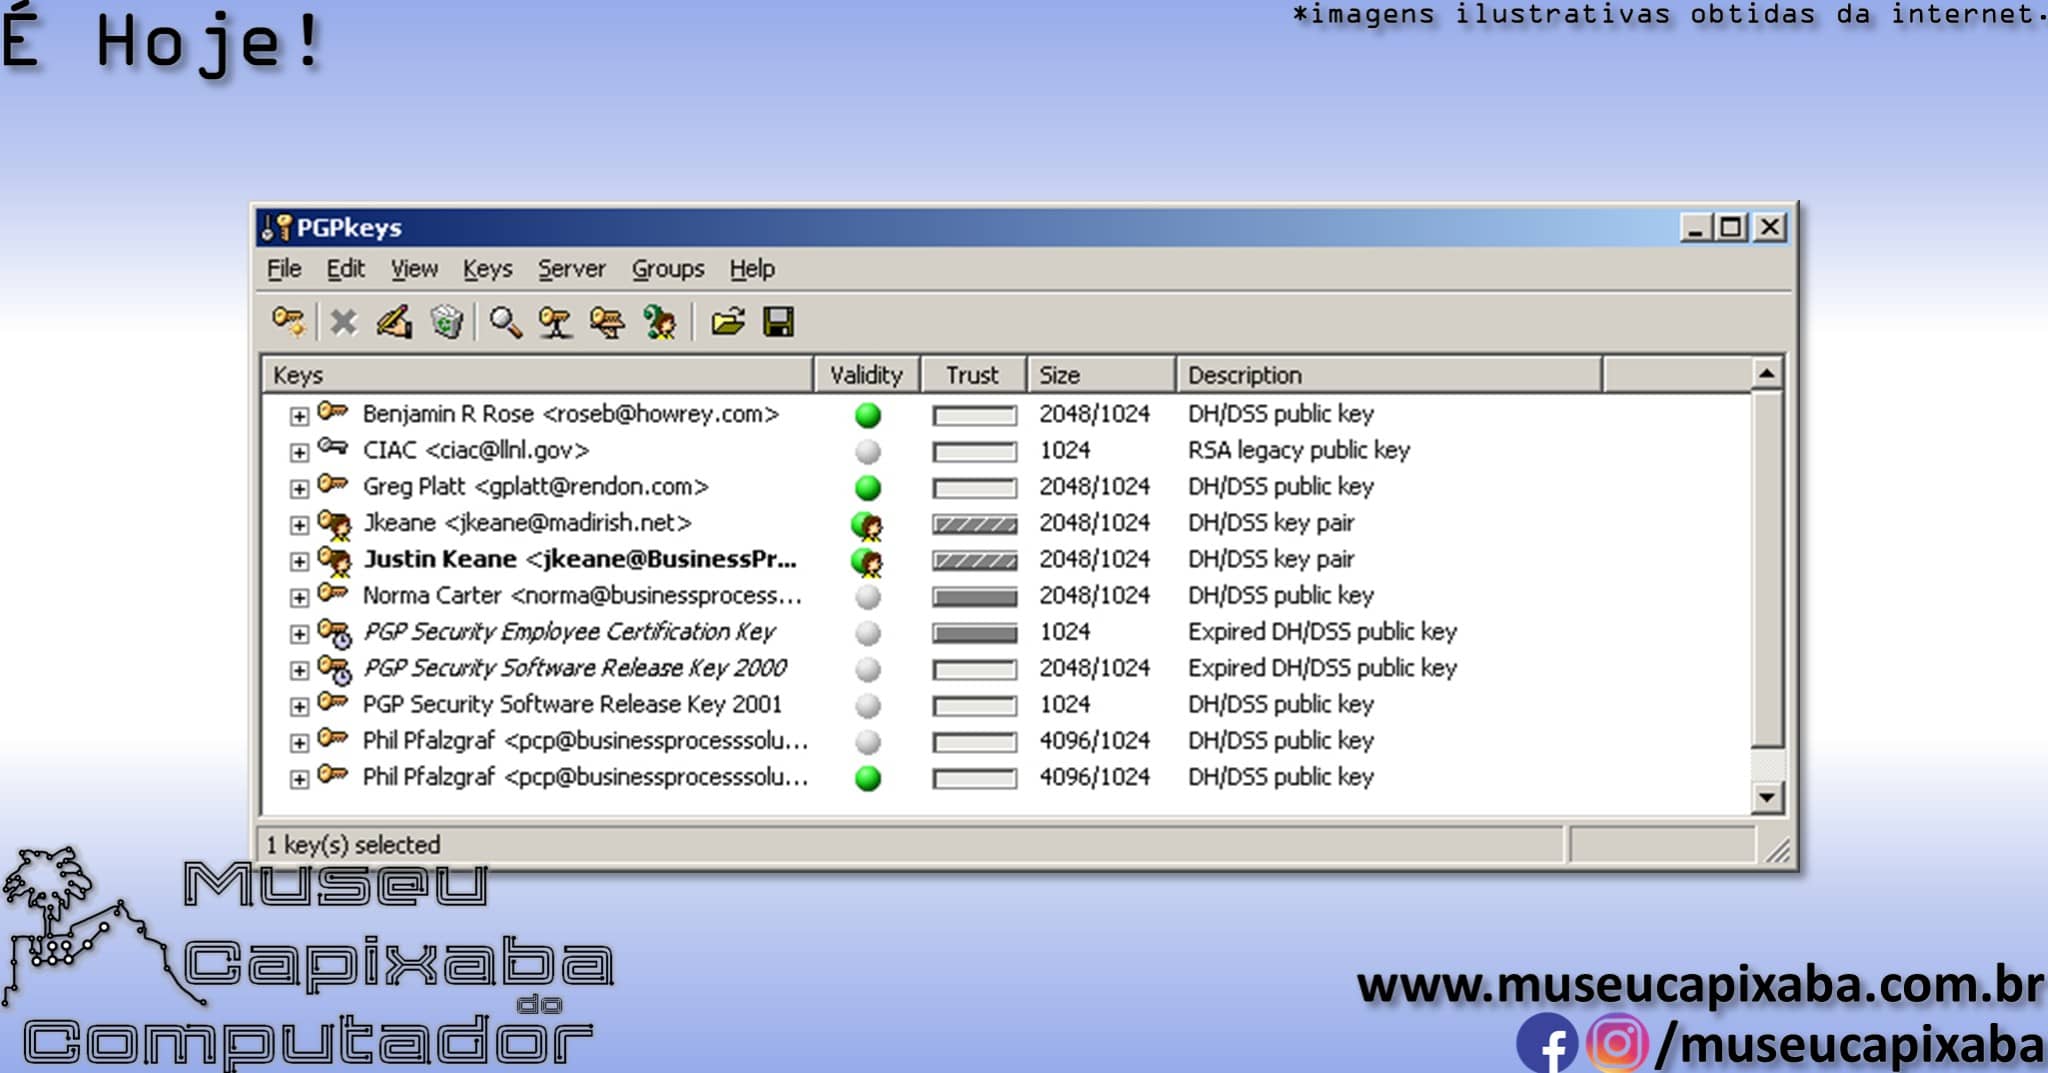Expand PGP Security Employee Certification Key
The image size is (2048, 1073).
[x=299, y=634]
